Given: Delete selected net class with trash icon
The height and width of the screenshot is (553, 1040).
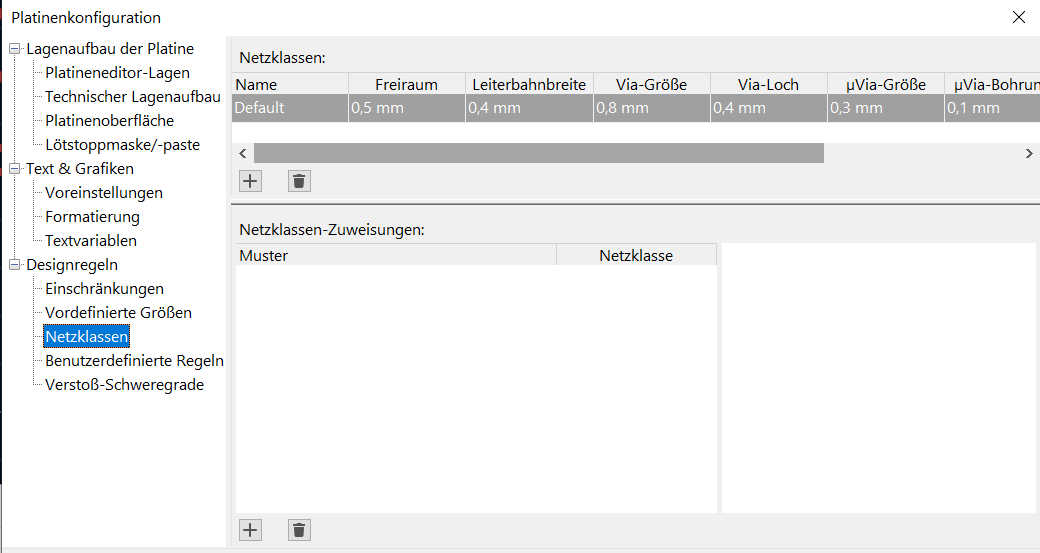Looking at the screenshot, I should coord(299,181).
